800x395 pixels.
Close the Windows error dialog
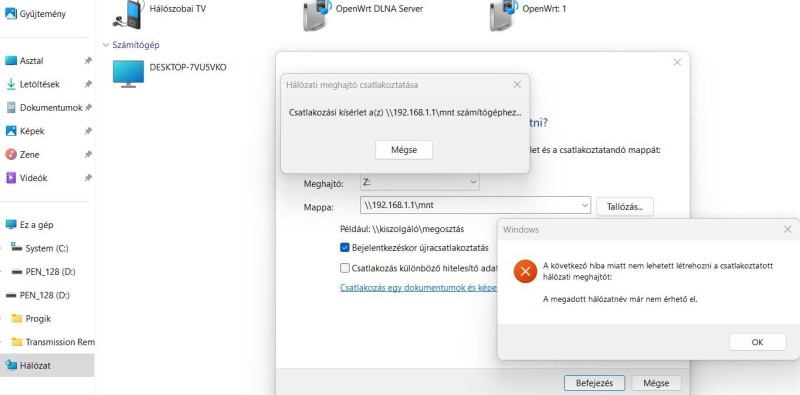[787, 230]
